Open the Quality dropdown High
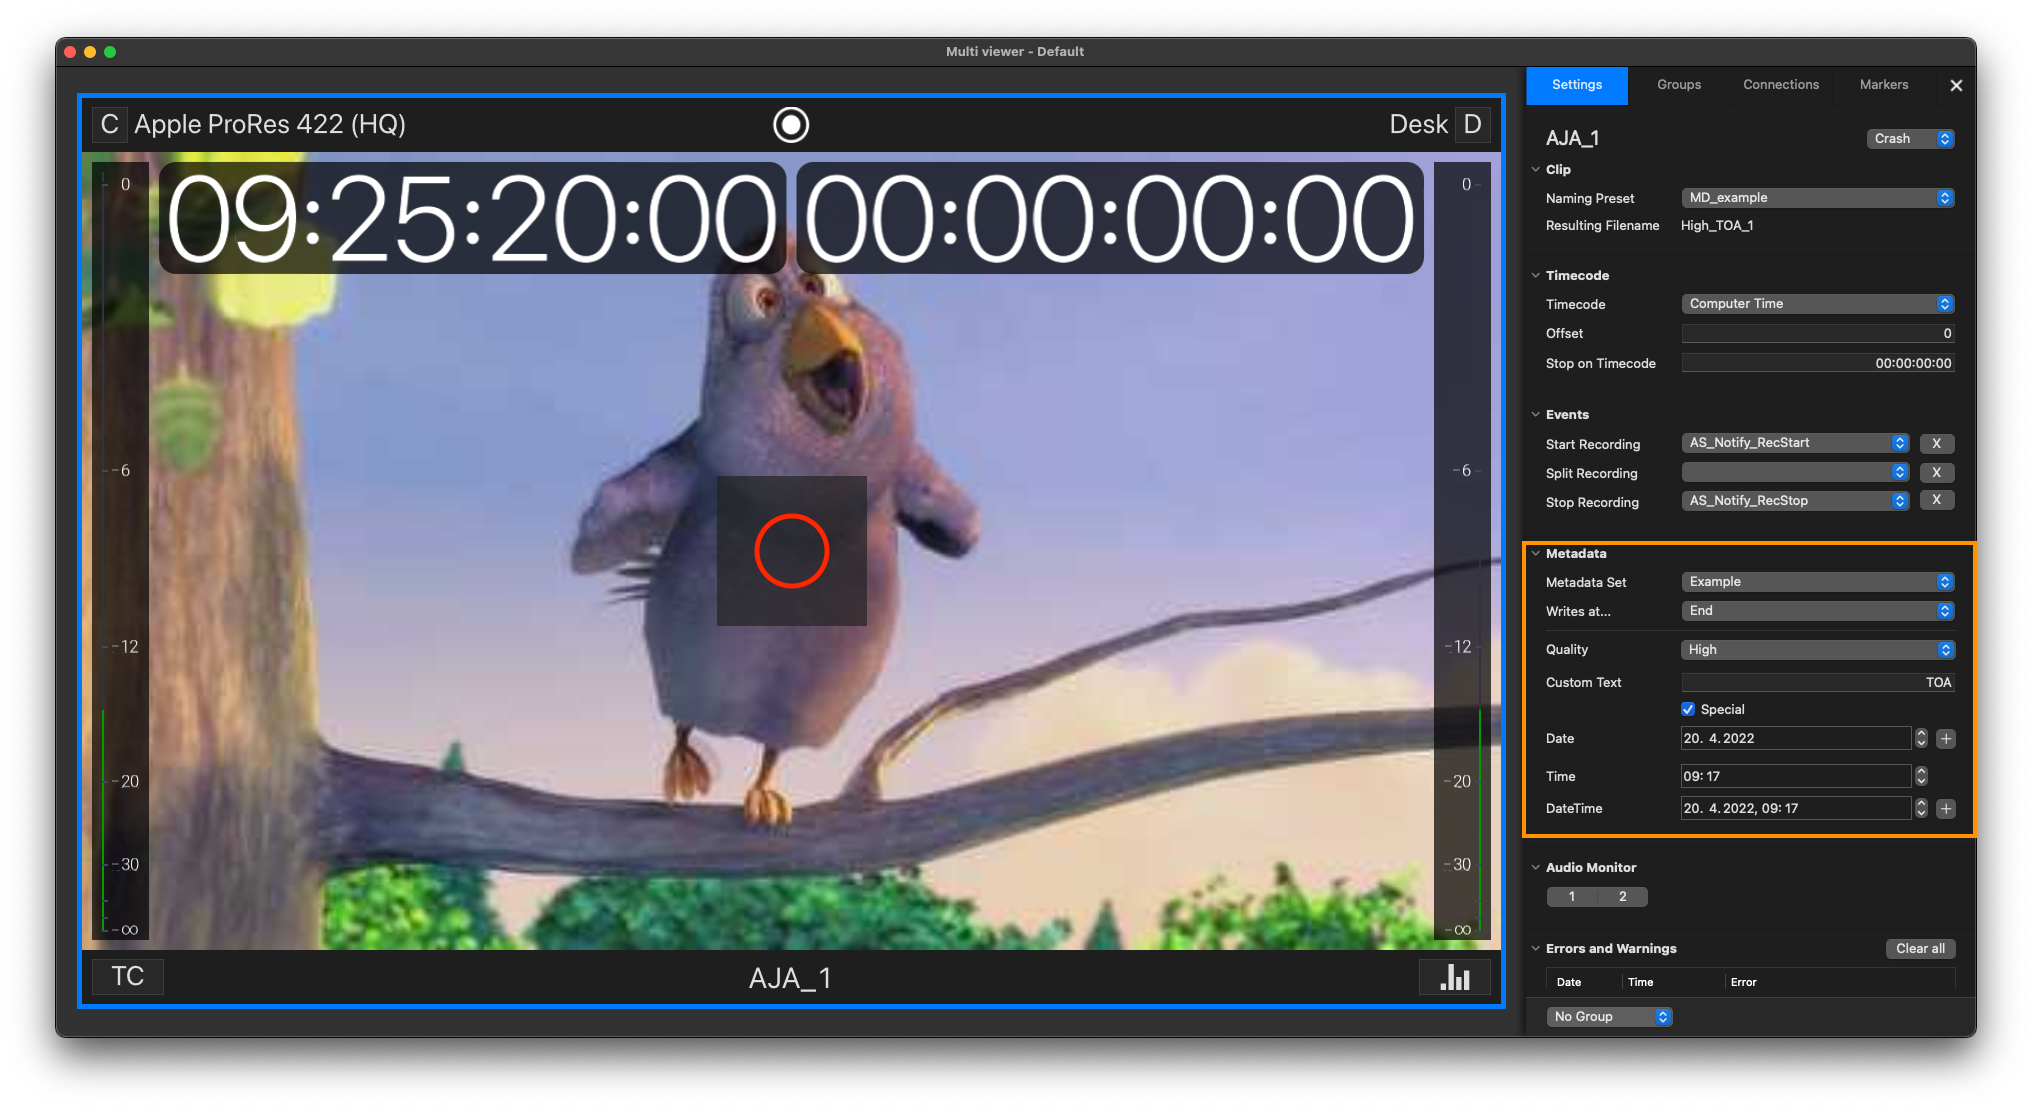This screenshot has width=2032, height=1111. [x=1817, y=650]
